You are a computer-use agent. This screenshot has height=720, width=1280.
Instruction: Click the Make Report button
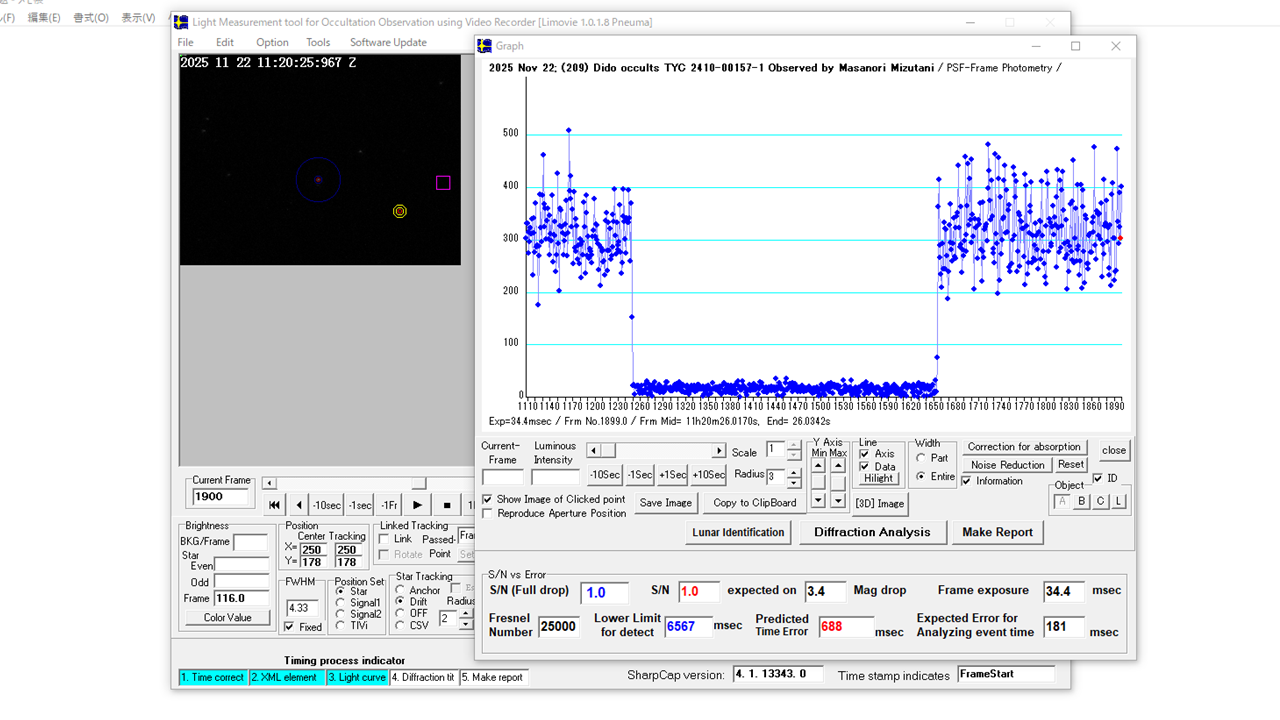[997, 532]
